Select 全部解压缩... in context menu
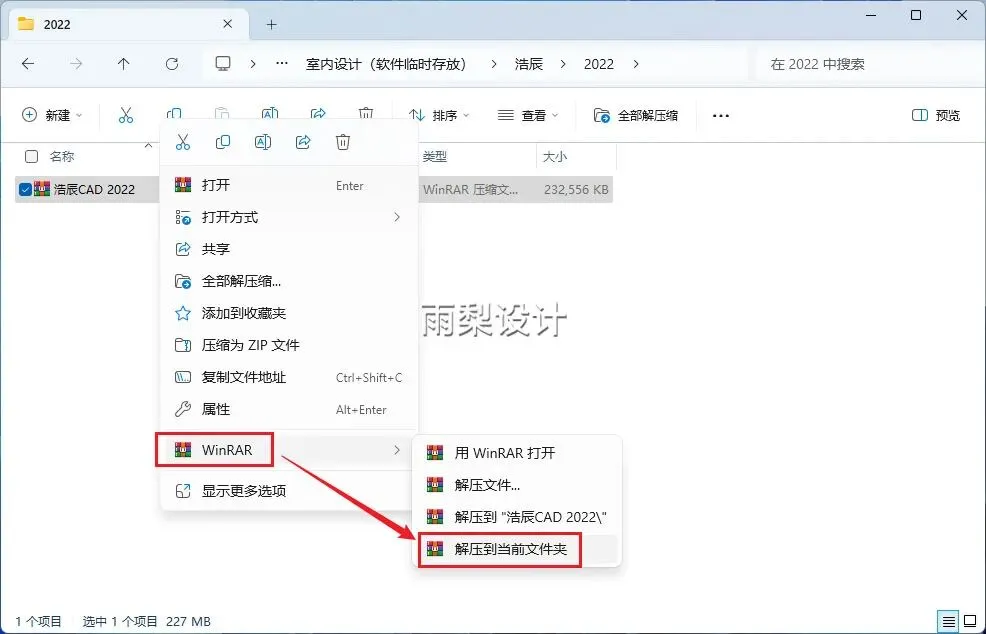 pos(289,281)
